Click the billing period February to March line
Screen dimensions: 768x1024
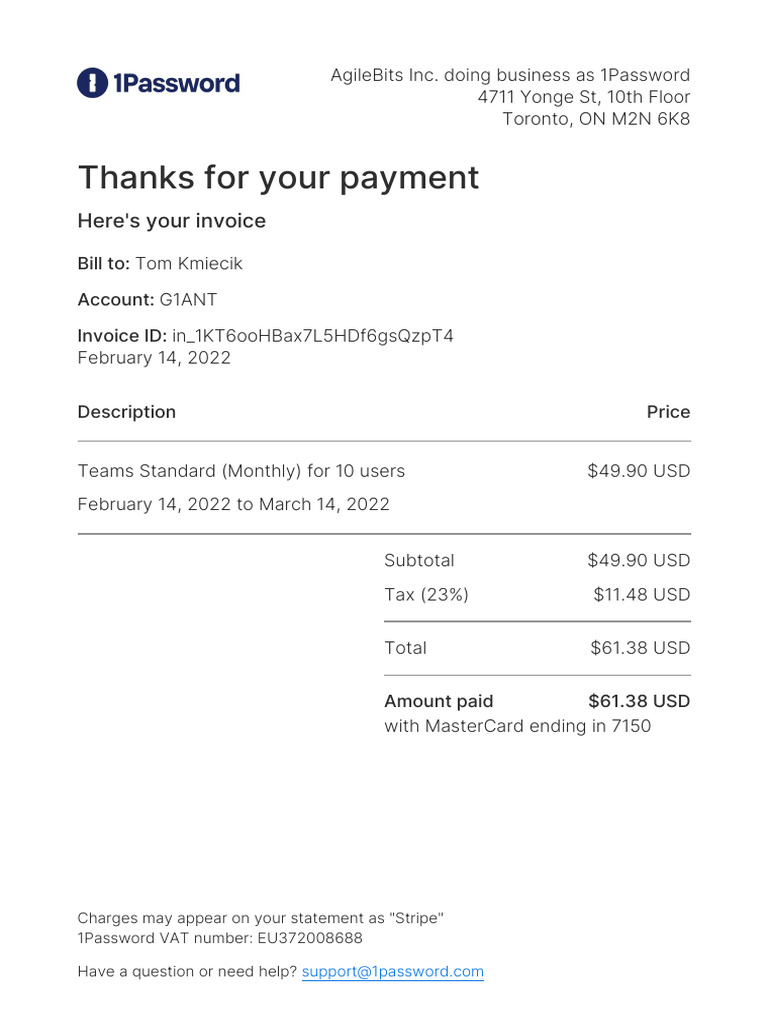pos(234,504)
